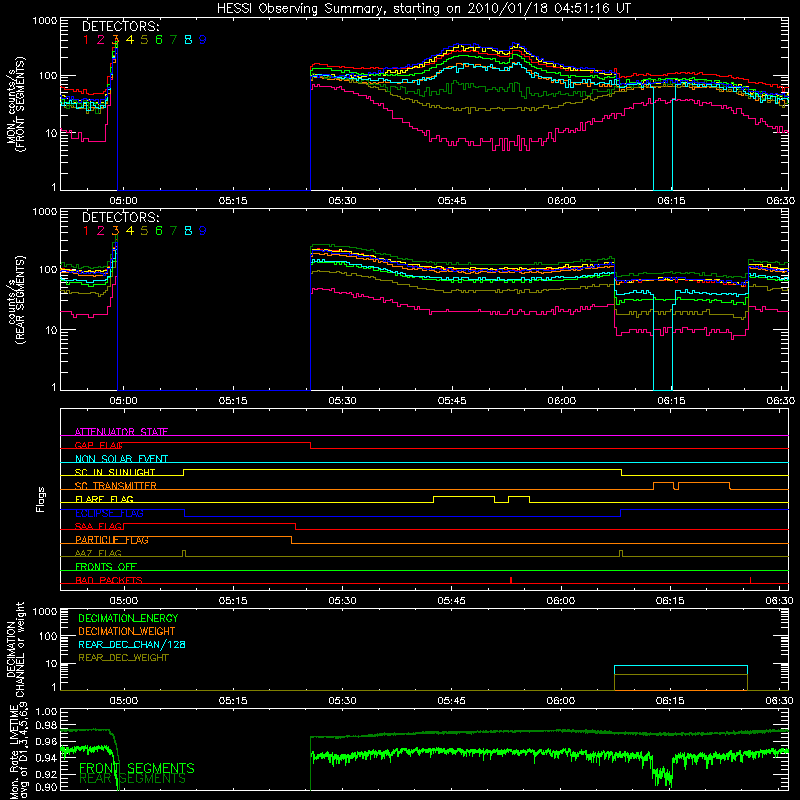800x800 pixels.
Task: Click the REAR_DEC_WEIGHT legend entry
Action: click(123, 658)
